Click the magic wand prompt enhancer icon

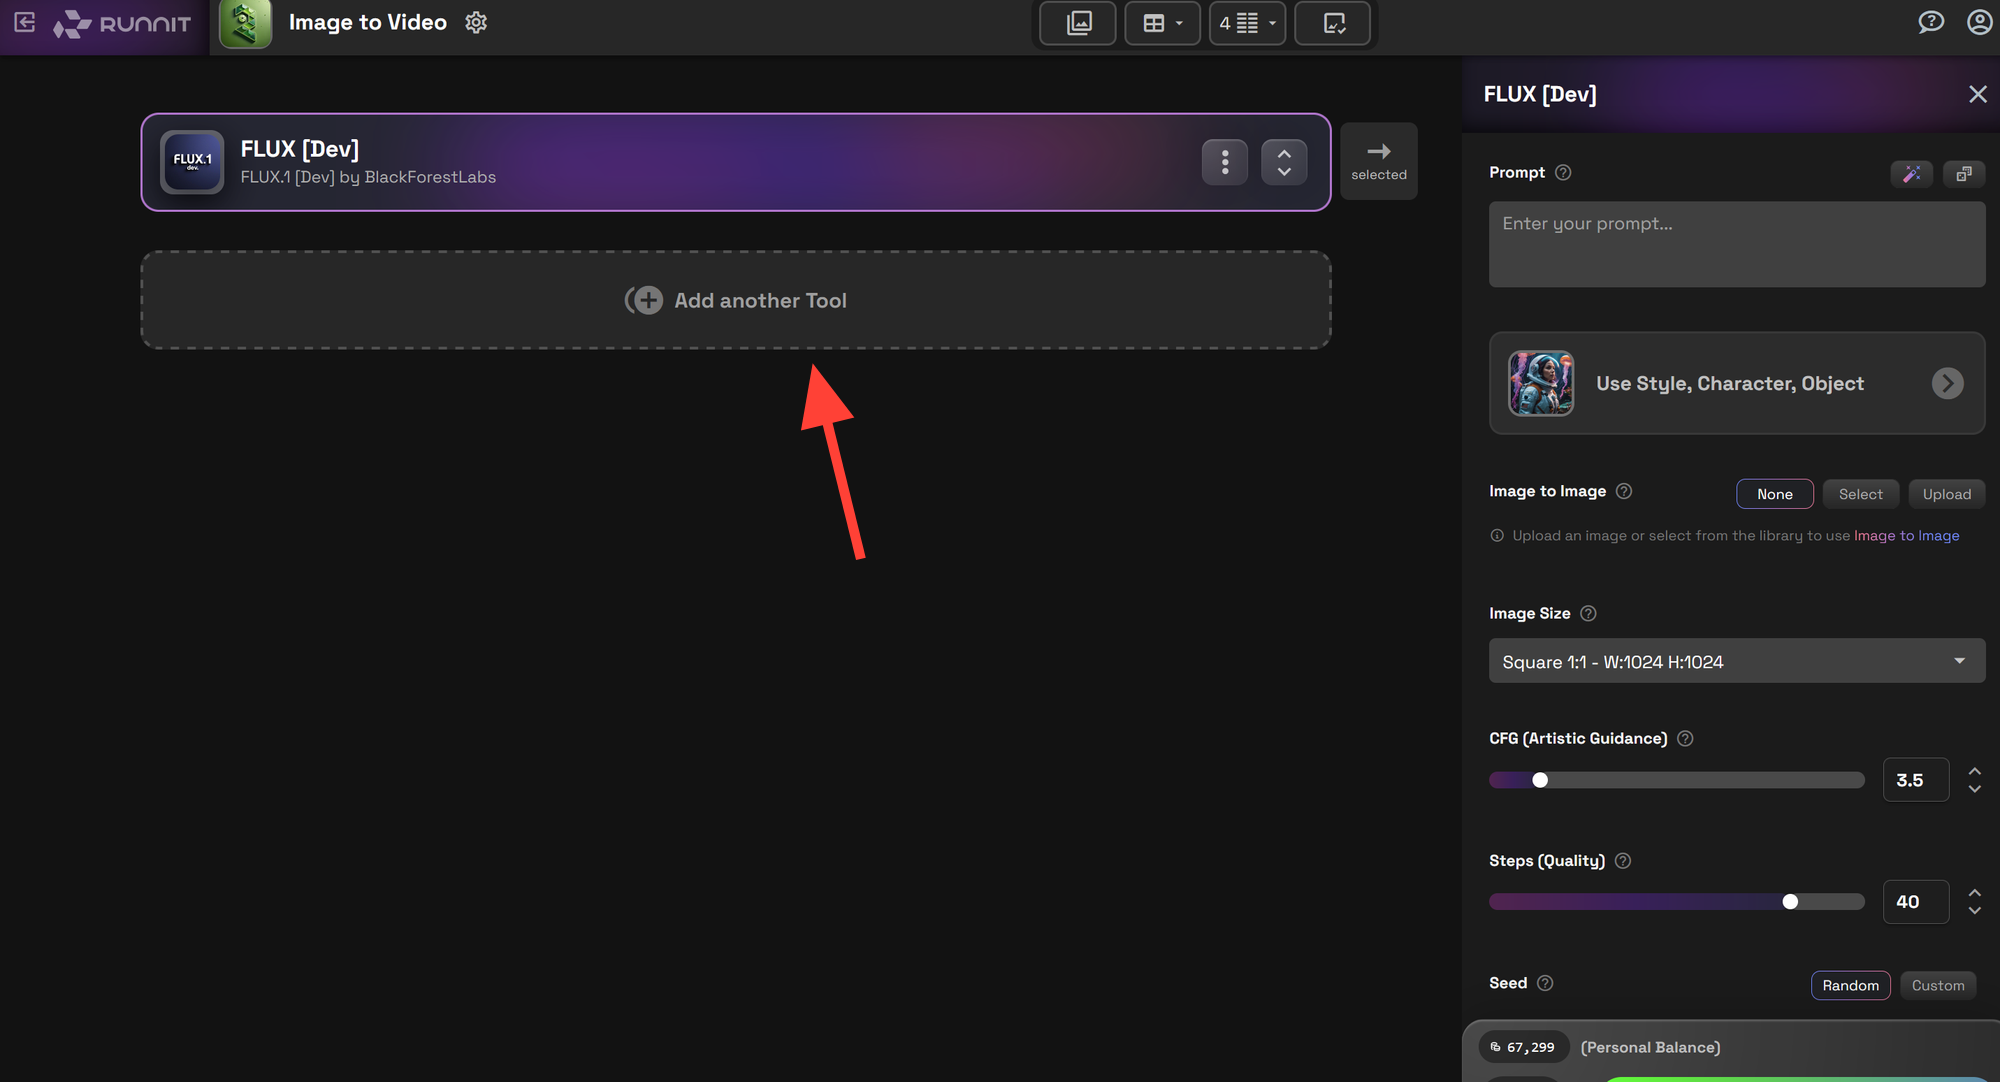(x=1911, y=173)
